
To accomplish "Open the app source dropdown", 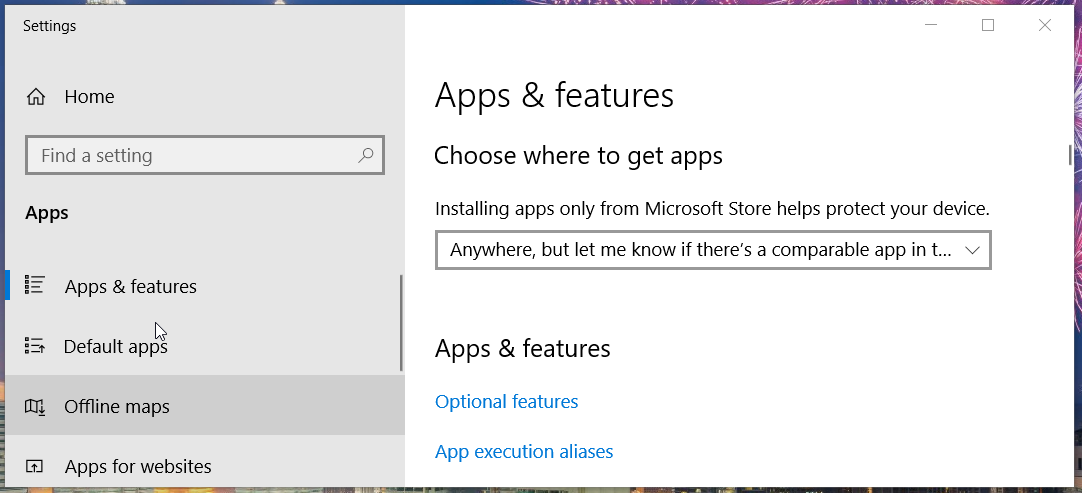I will coord(713,250).
